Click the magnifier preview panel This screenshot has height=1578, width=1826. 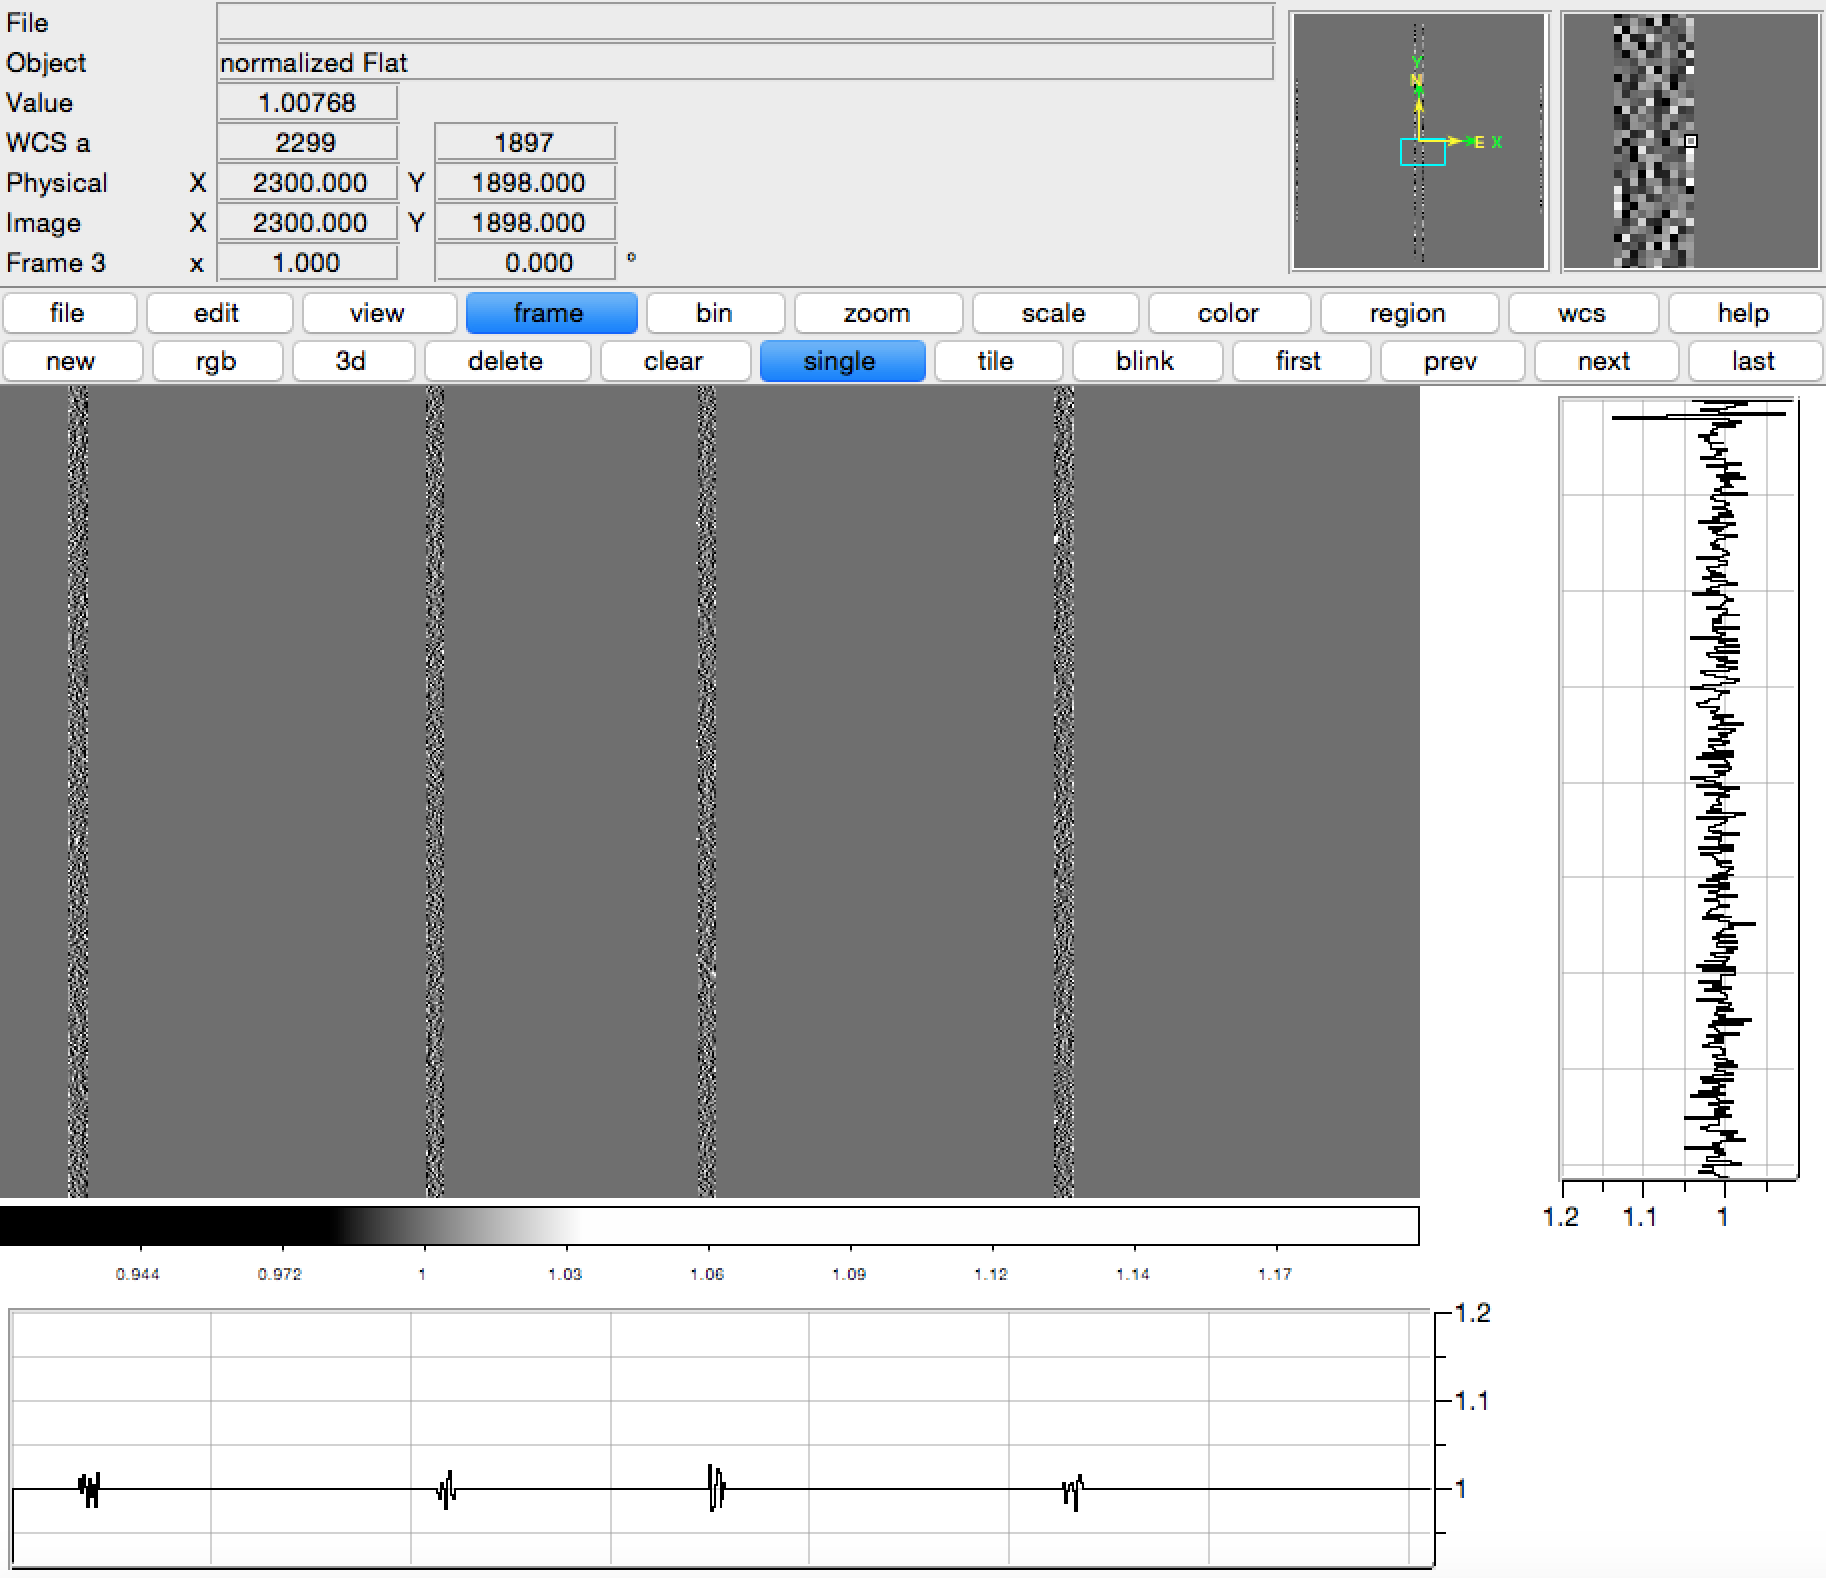(1690, 141)
